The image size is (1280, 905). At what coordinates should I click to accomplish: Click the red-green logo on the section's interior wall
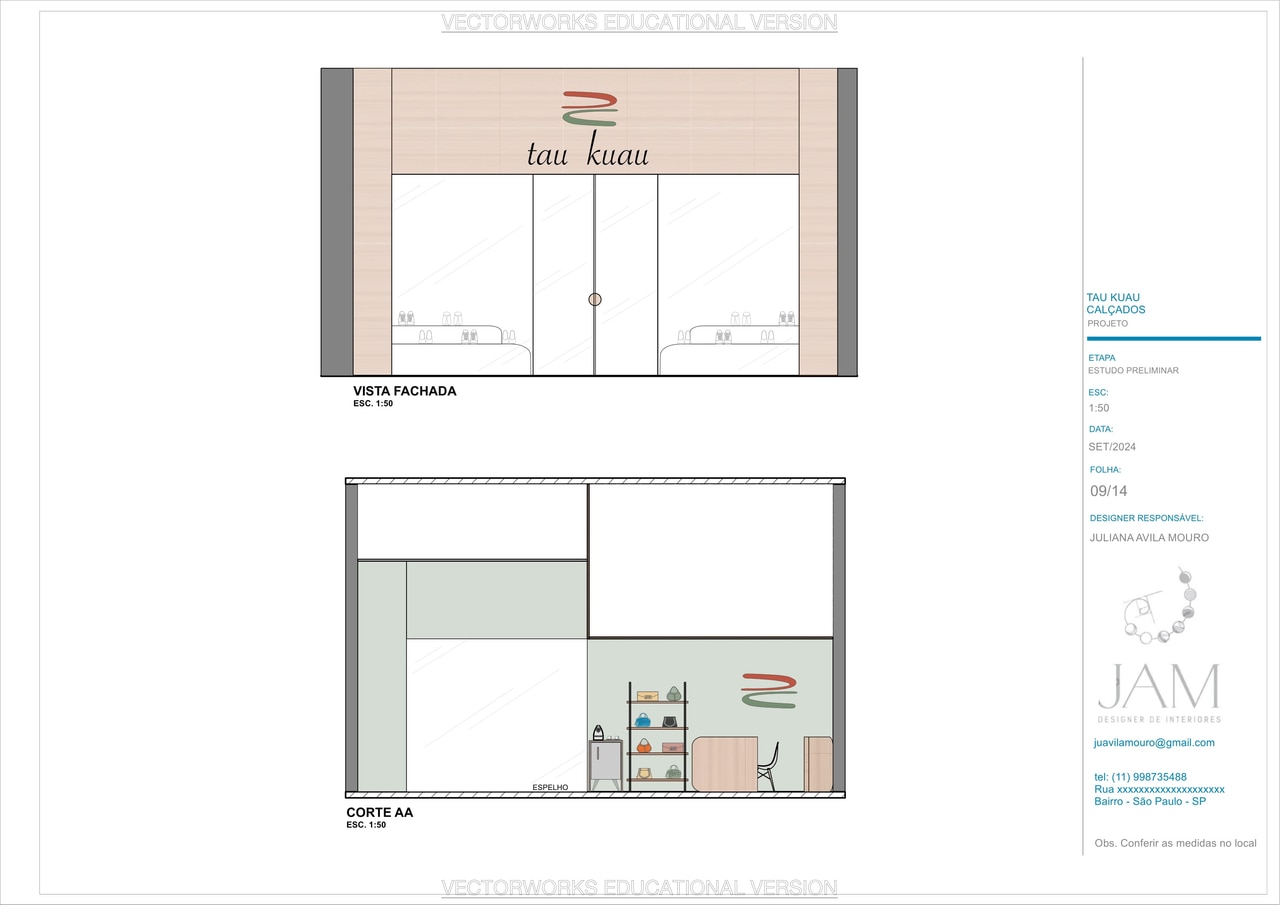769,691
